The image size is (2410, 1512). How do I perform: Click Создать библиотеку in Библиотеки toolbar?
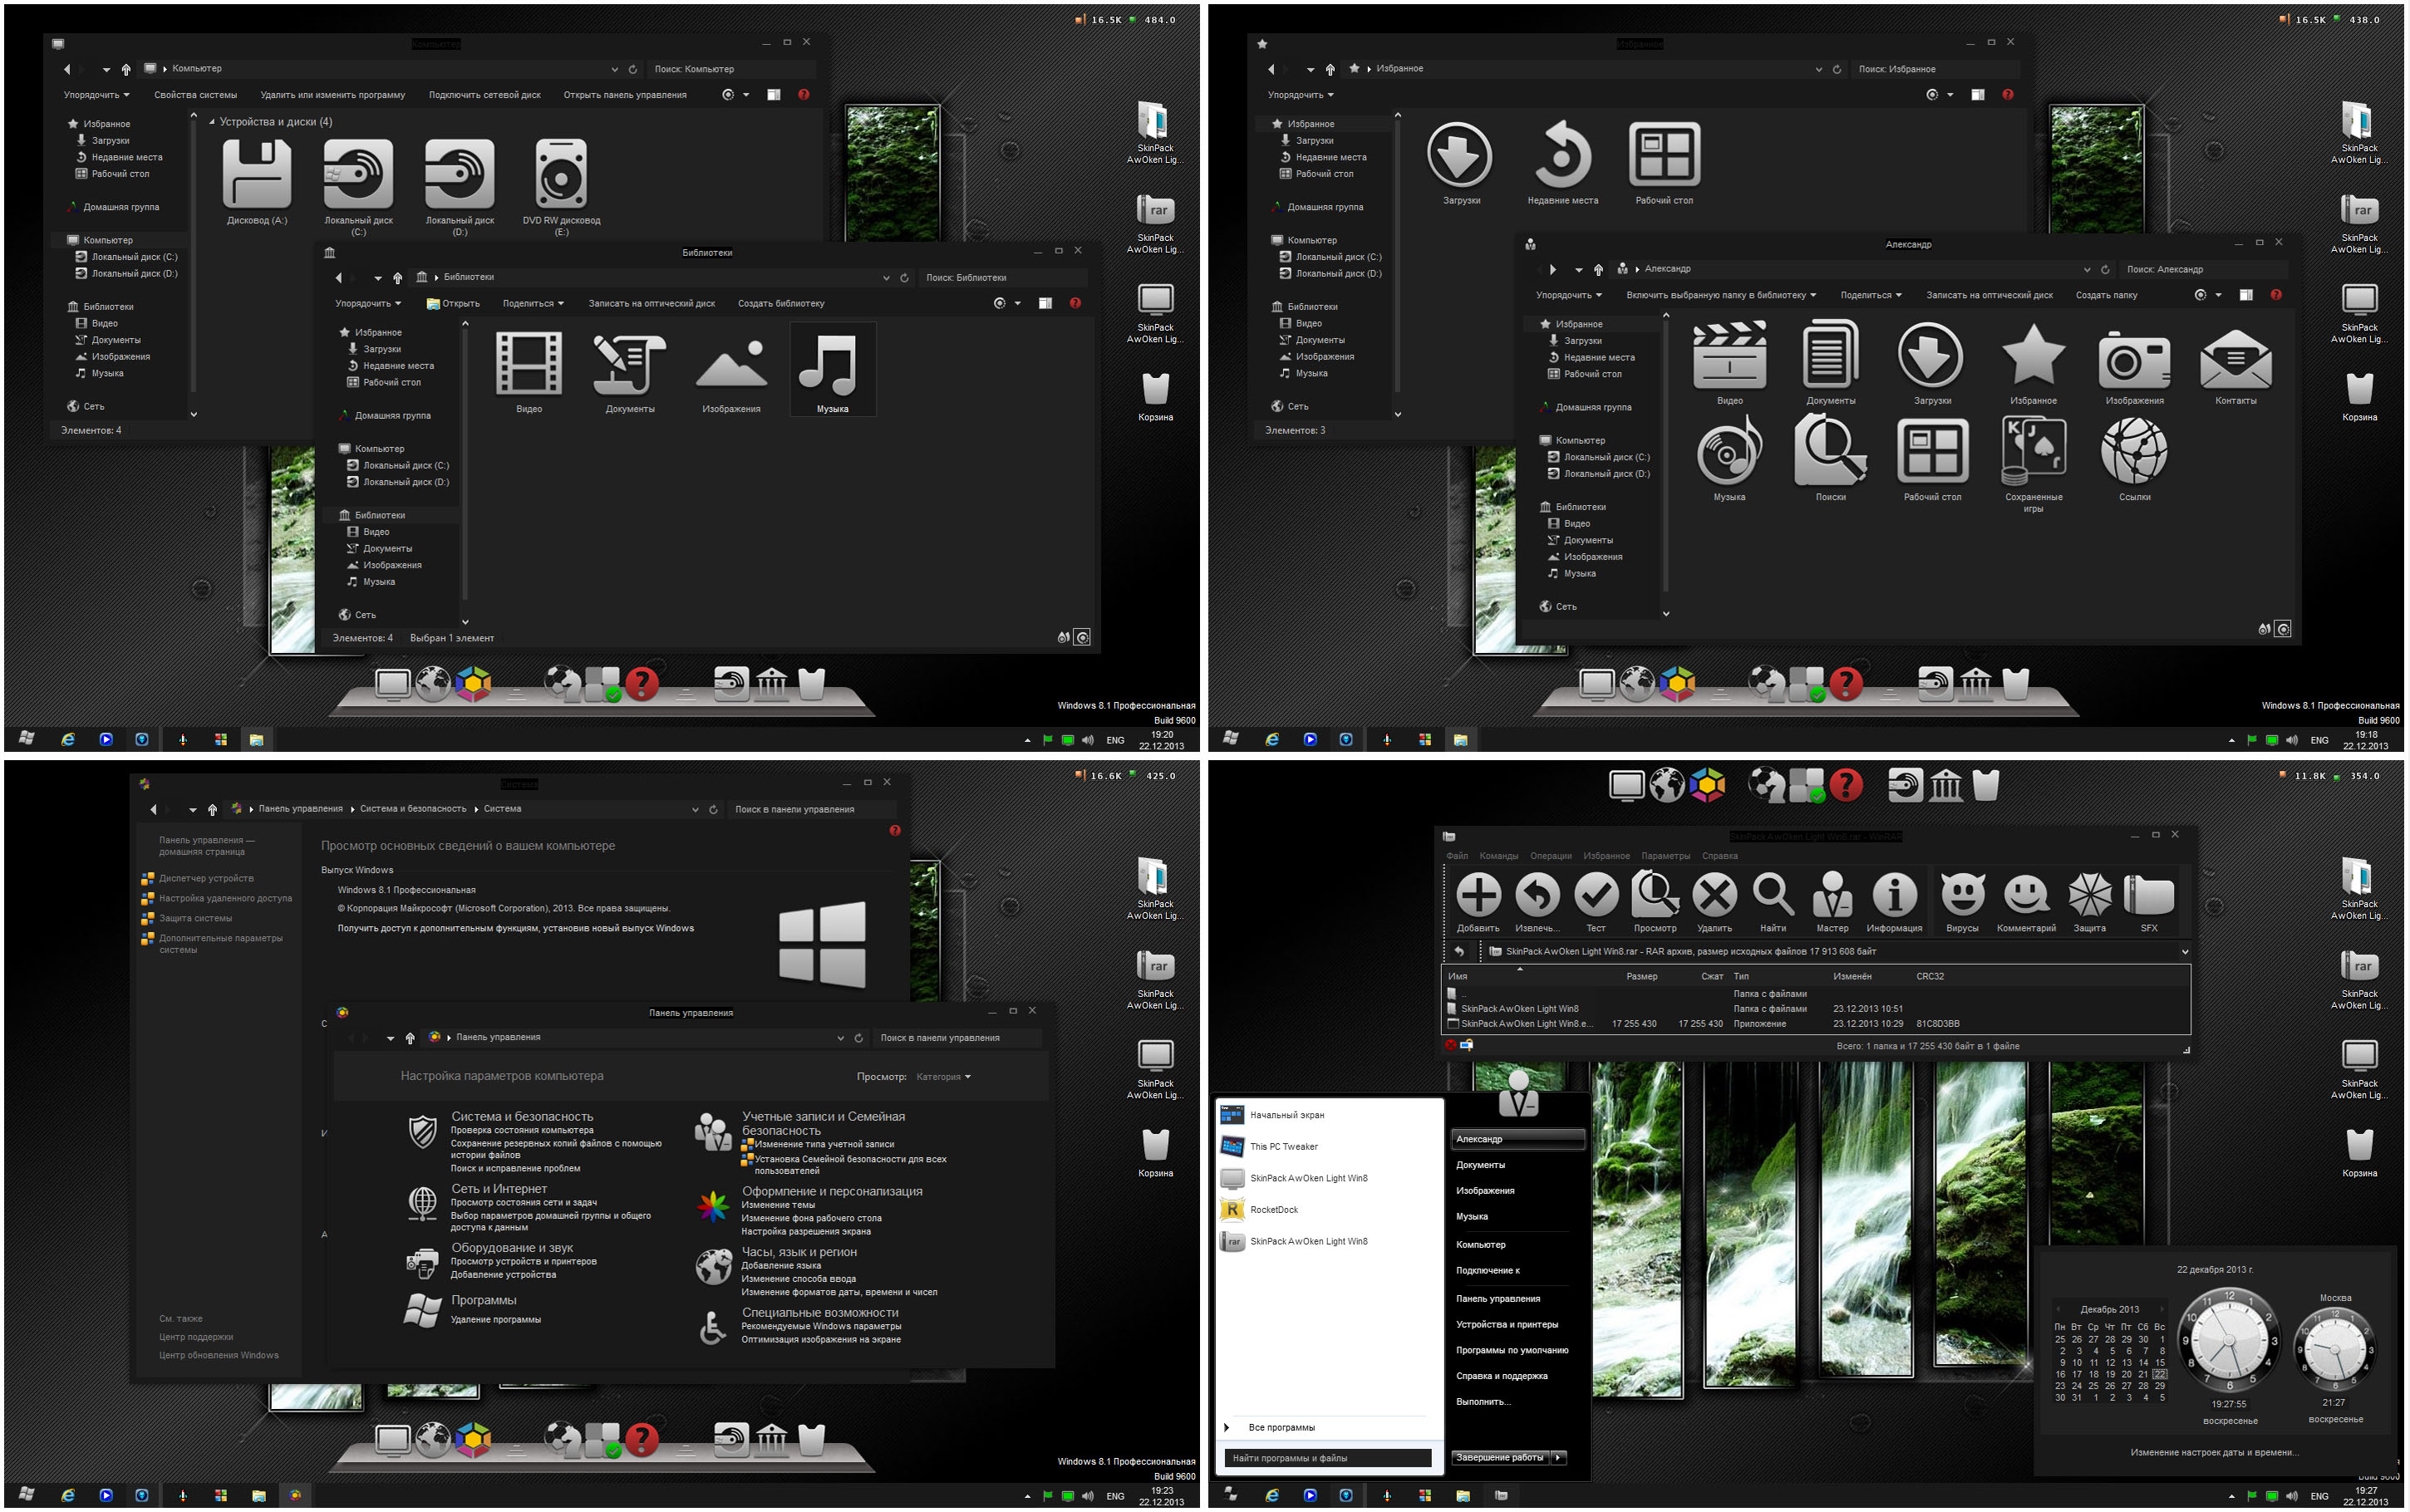click(x=781, y=303)
